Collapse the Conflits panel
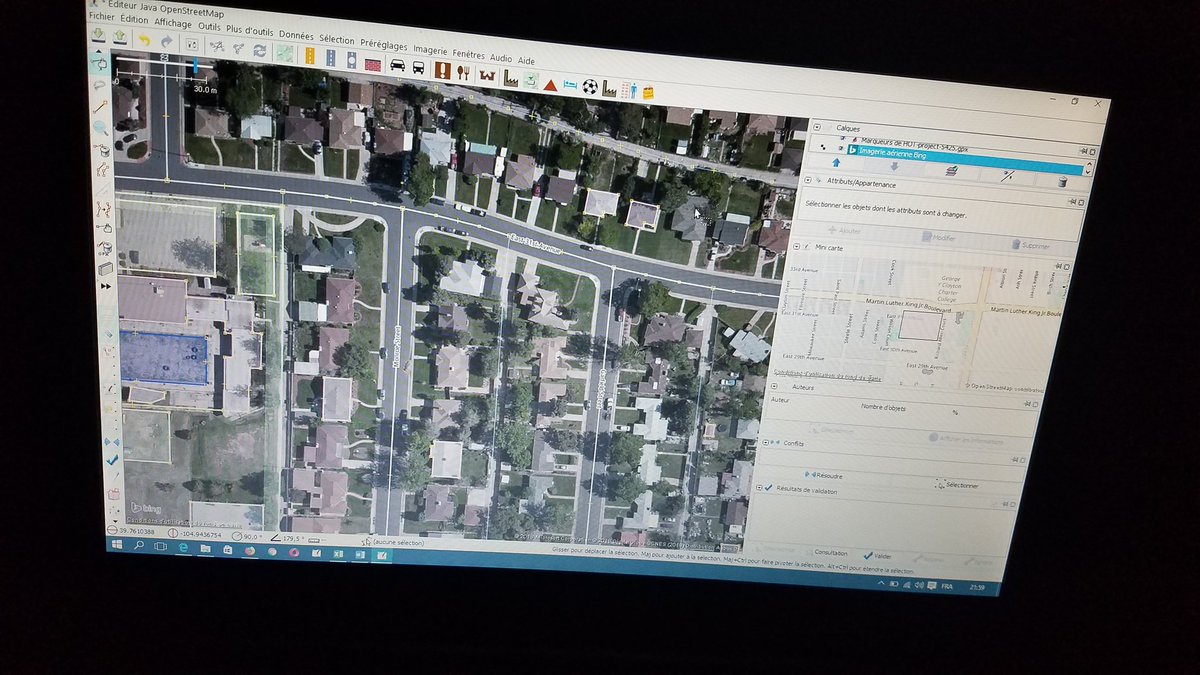Viewport: 1200px width, 675px height. tap(765, 442)
